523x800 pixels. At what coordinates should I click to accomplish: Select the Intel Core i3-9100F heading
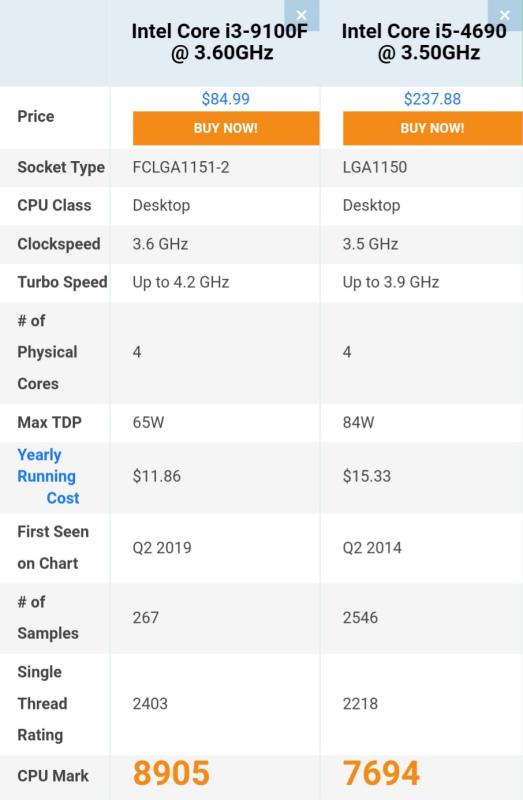(220, 42)
